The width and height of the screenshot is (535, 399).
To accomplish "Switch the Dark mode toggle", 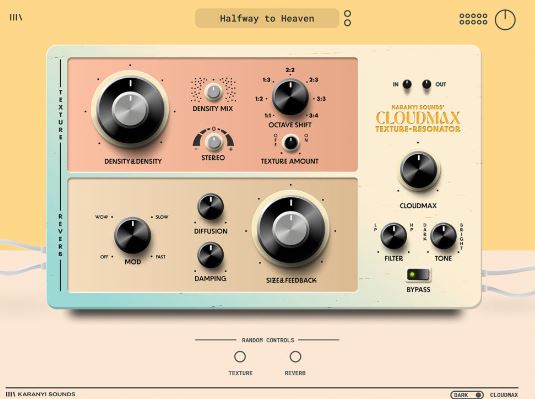I will tap(467, 395).
